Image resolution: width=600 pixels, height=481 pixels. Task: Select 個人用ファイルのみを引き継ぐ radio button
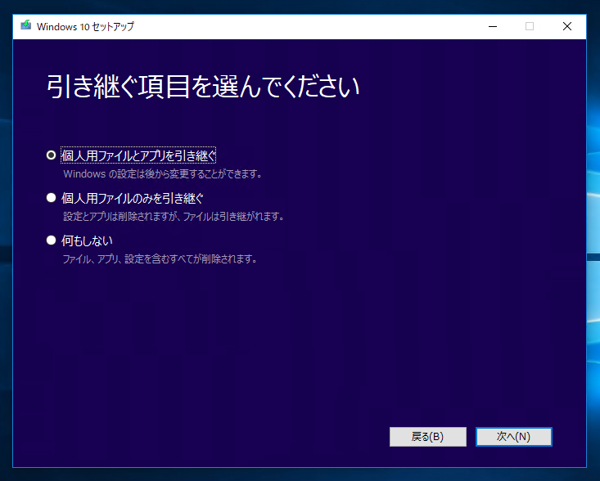(x=51, y=198)
